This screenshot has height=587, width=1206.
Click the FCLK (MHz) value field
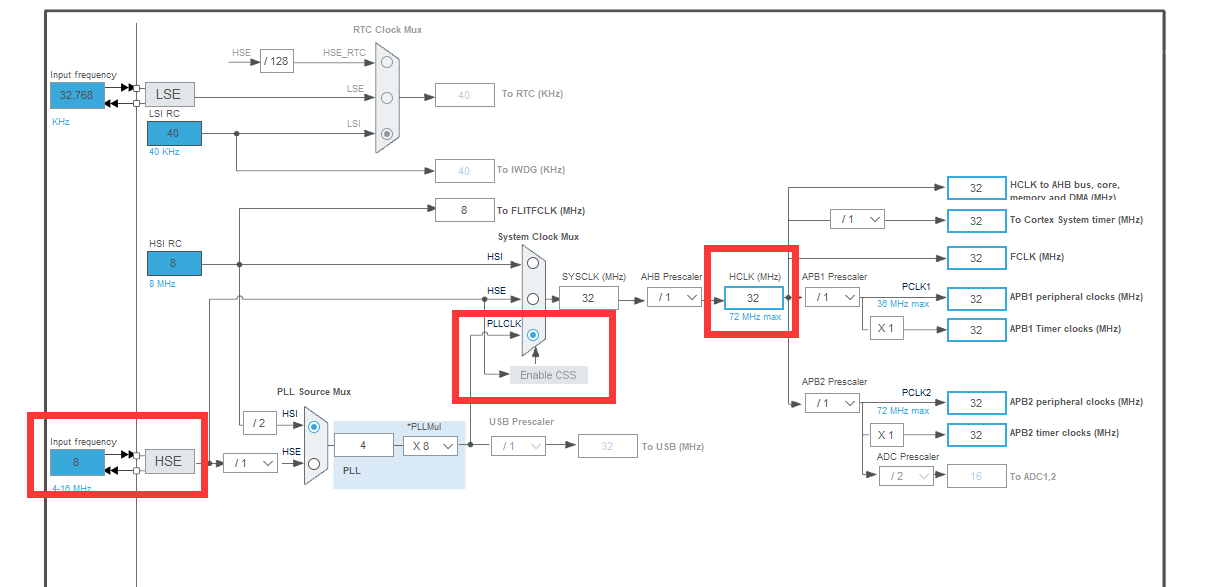[x=977, y=259]
